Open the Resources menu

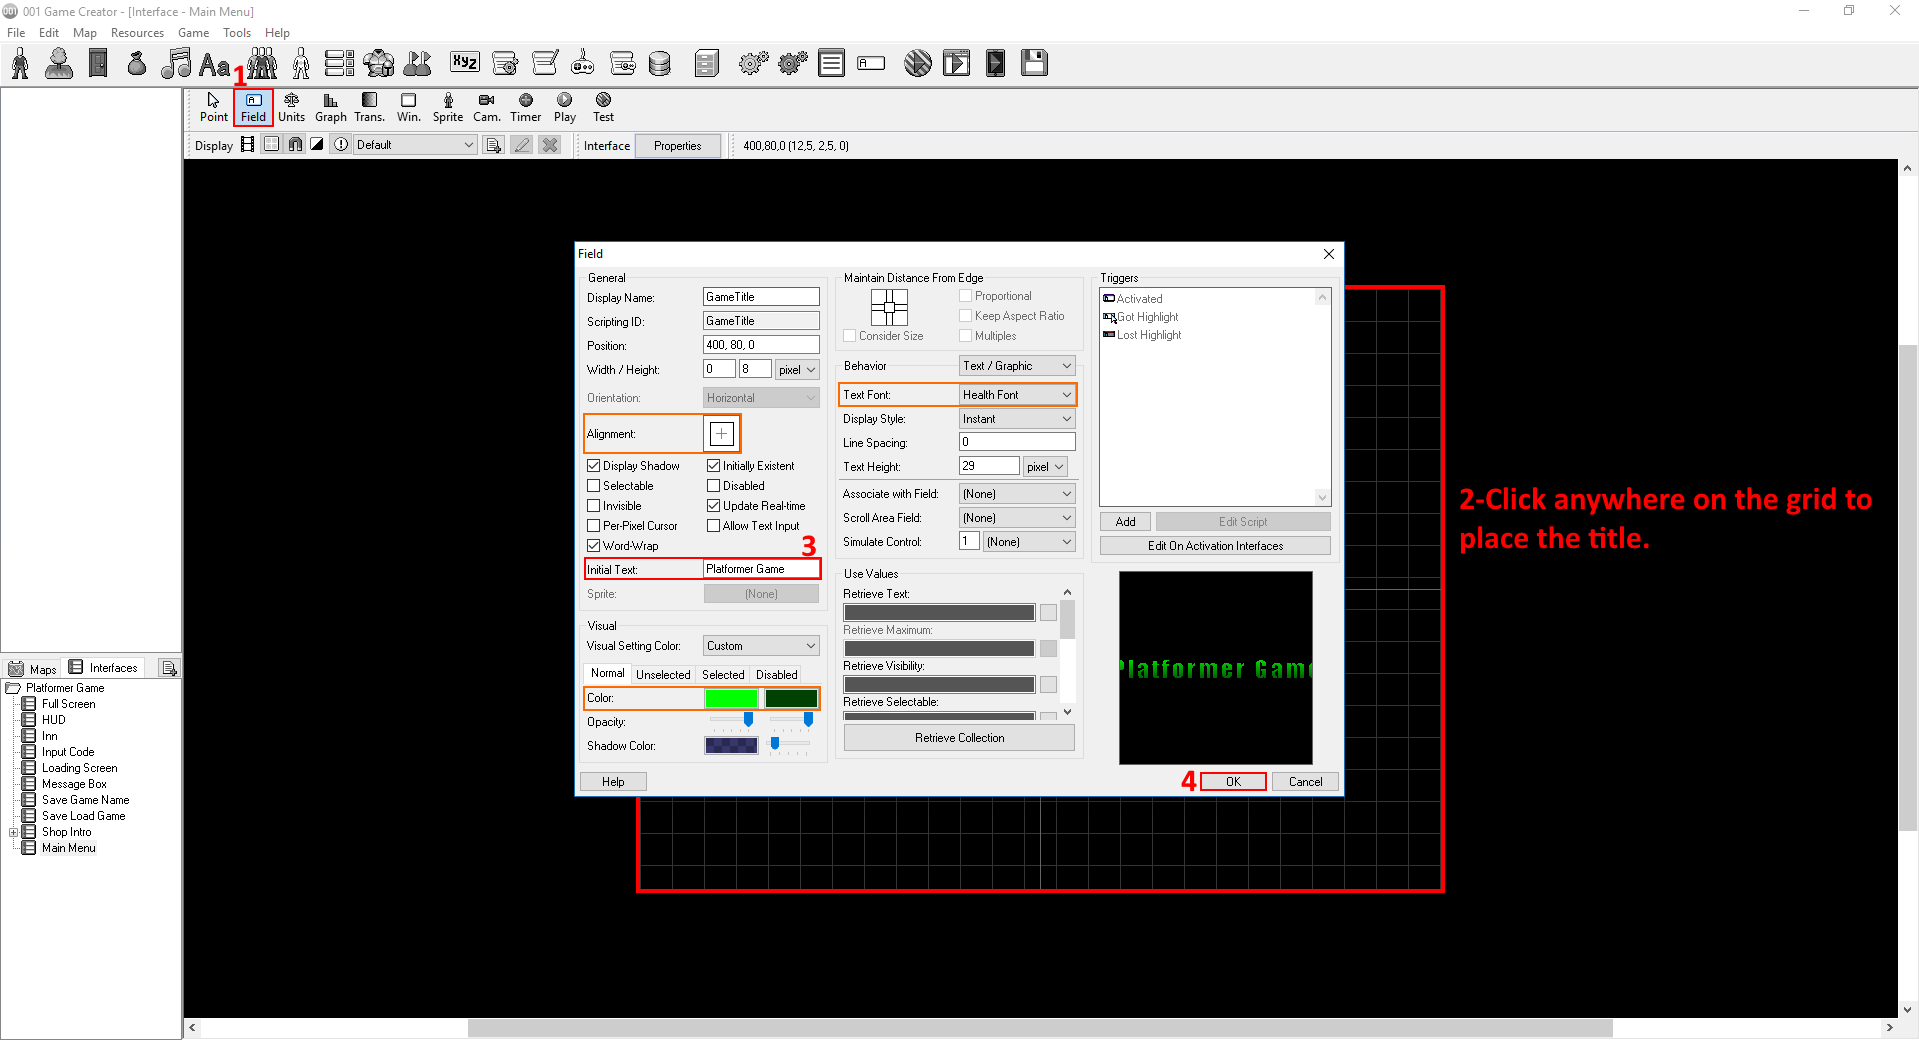click(137, 33)
